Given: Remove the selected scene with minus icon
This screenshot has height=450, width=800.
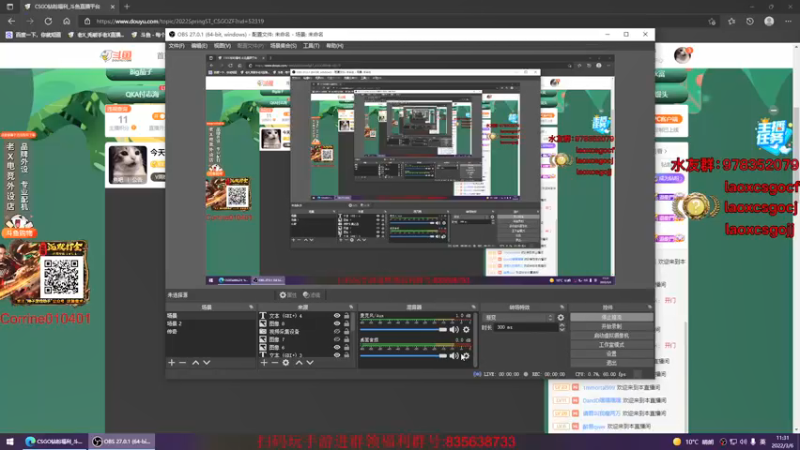Looking at the screenshot, I should 183,362.
